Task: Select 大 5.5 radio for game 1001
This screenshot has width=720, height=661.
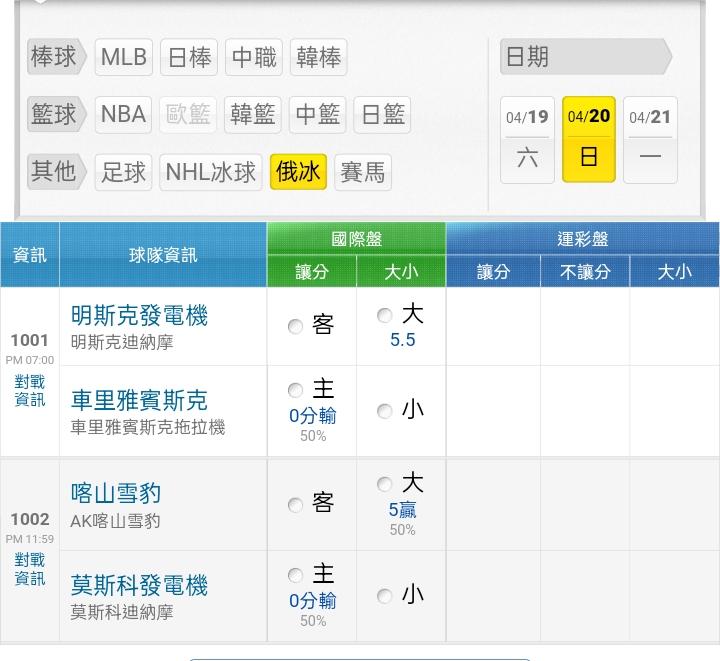Action: click(385, 316)
